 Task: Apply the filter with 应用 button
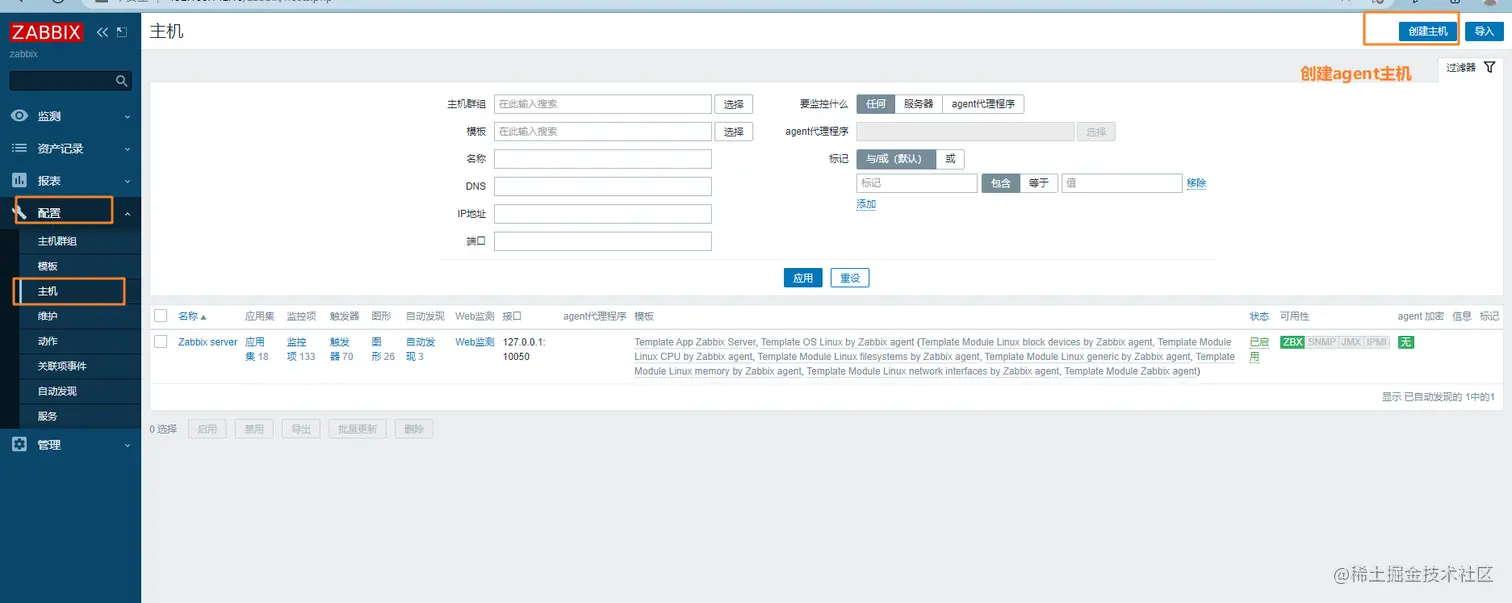click(803, 278)
